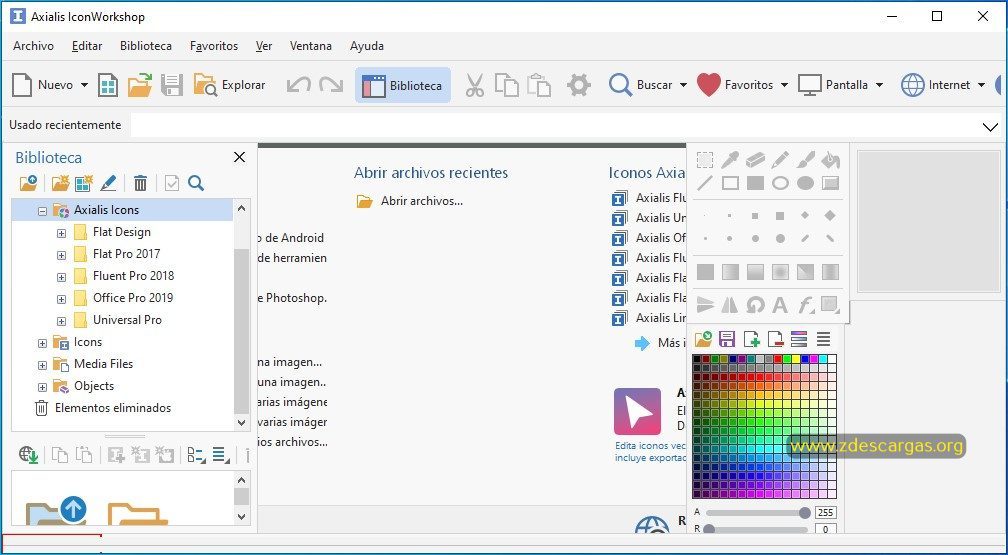This screenshot has height=555, width=1008.
Task: Click the Save floppy disk toolbar icon
Action: (x=172, y=85)
